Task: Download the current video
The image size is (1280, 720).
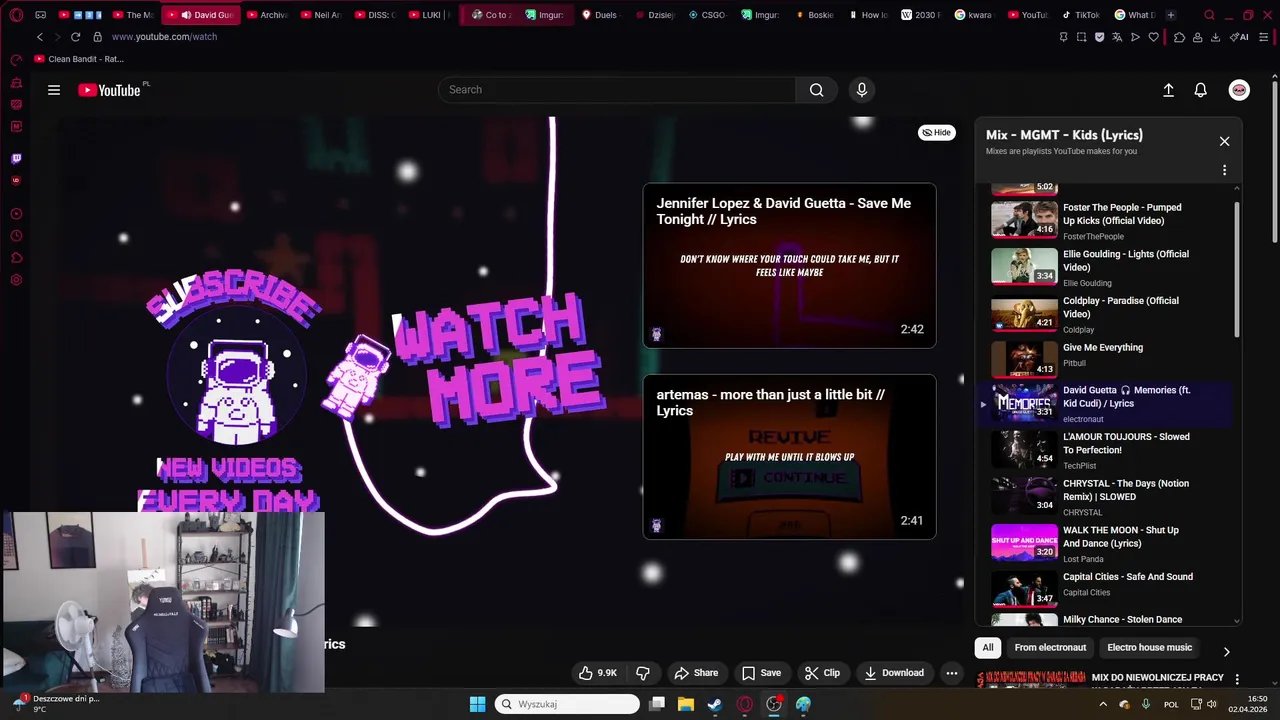Action: (x=894, y=673)
